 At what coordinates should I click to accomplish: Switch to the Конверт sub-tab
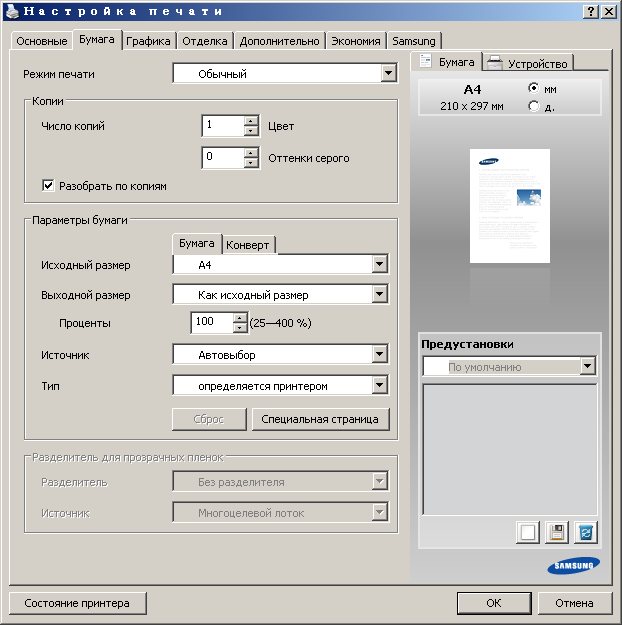[248, 245]
